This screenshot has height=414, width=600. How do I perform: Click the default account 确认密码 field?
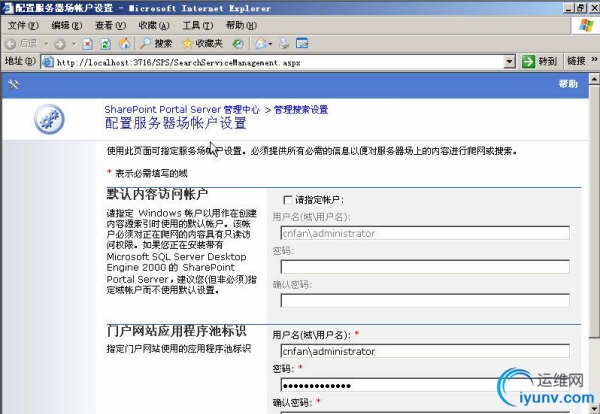point(425,300)
